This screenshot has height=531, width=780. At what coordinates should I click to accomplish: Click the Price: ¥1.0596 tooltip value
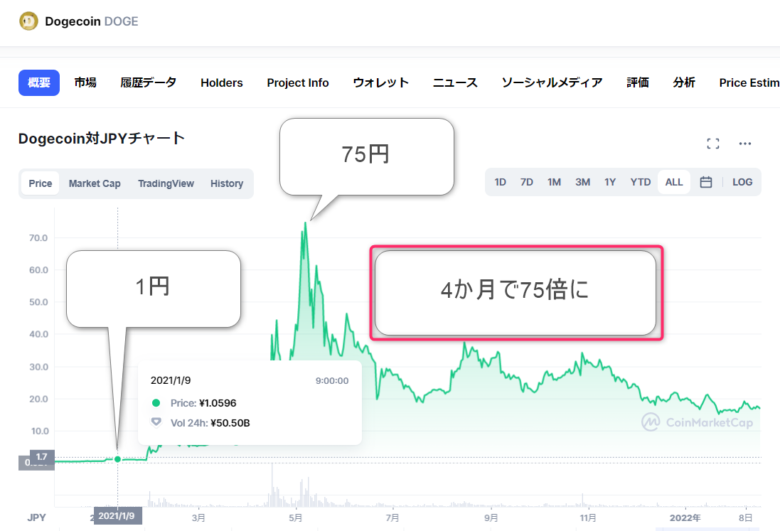coord(203,403)
